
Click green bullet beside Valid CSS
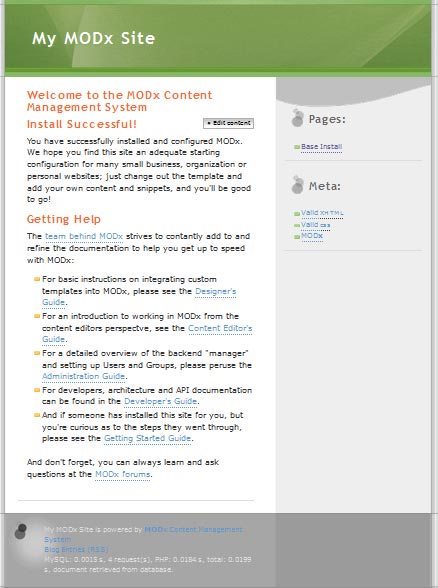[x=297, y=225]
